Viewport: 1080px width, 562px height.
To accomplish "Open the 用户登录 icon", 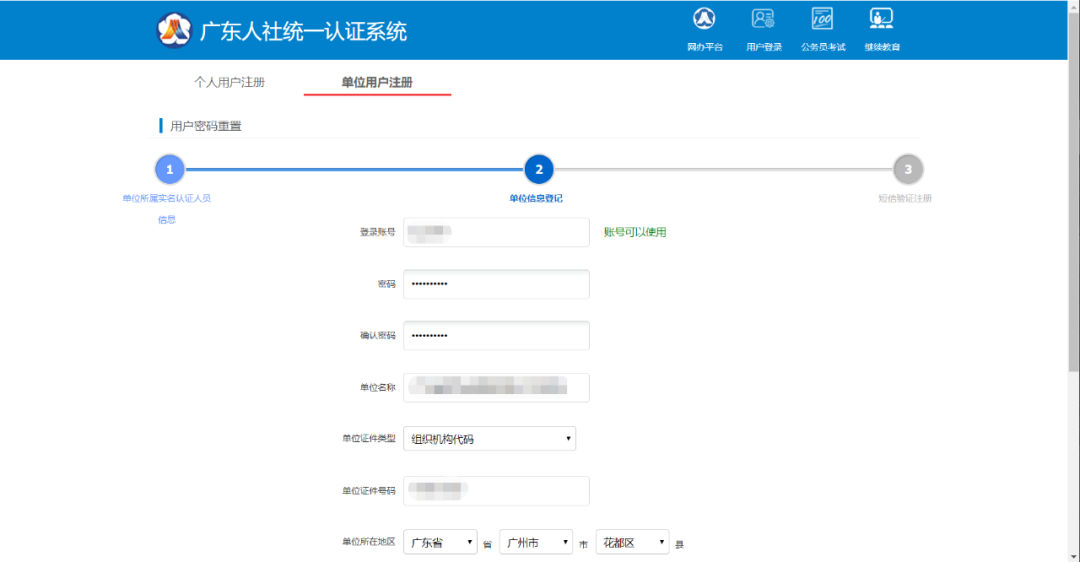I will (763, 20).
